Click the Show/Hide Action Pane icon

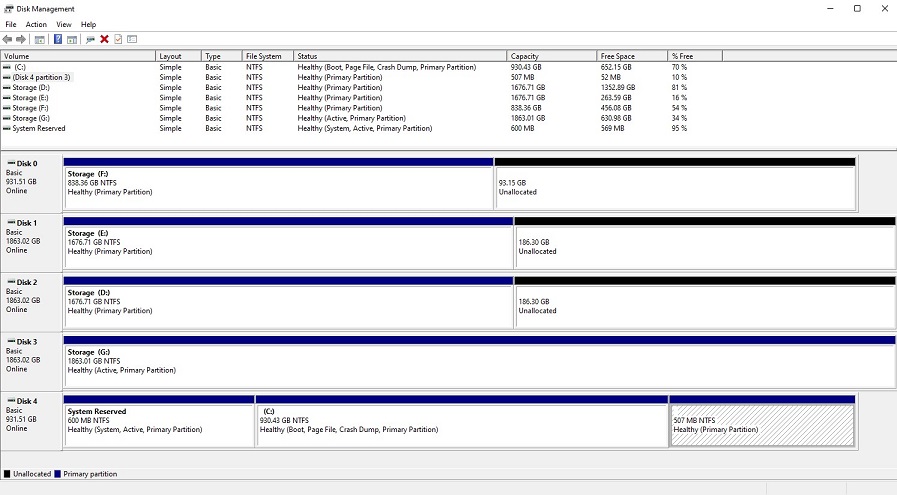(x=72, y=39)
